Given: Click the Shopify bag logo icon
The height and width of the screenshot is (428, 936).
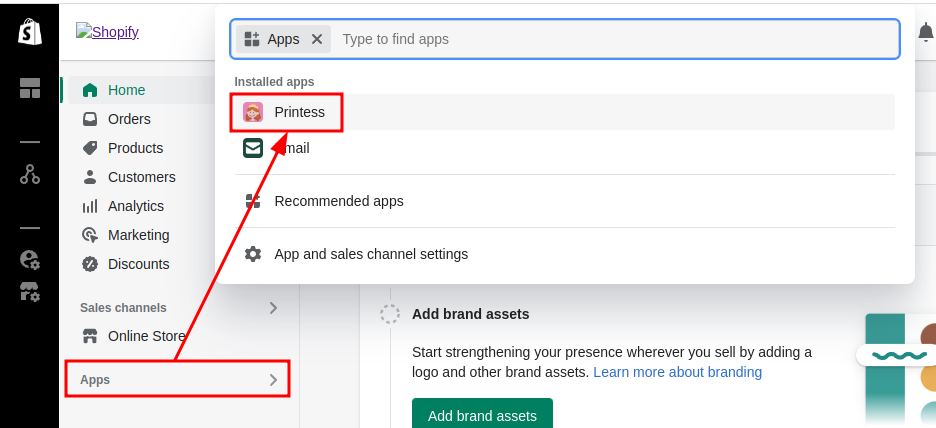Looking at the screenshot, I should click(x=29, y=32).
